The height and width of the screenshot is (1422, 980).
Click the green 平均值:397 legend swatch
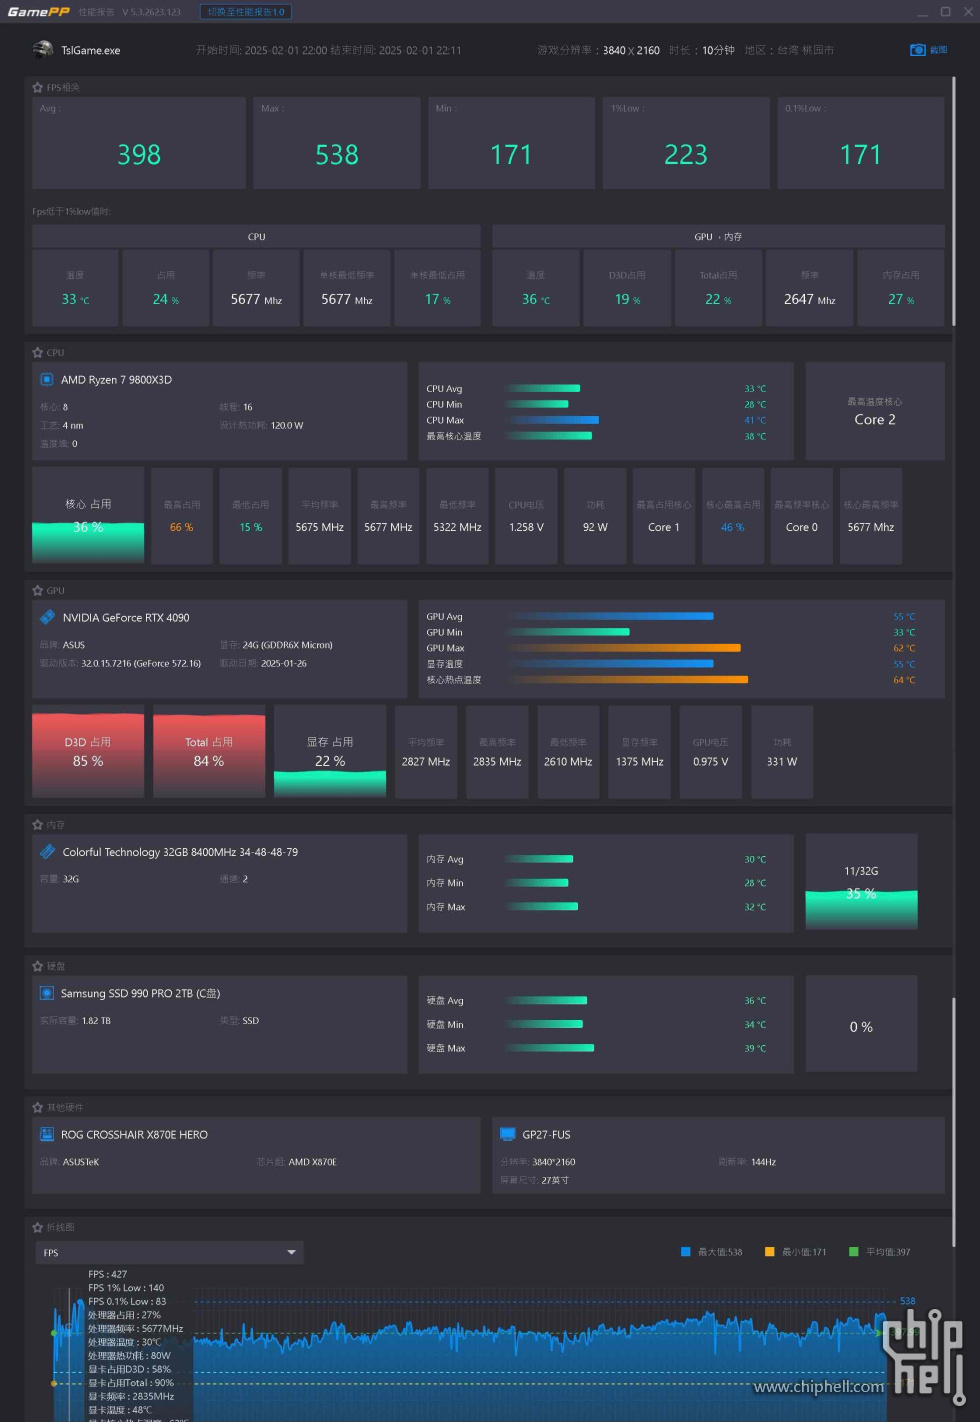(854, 1252)
